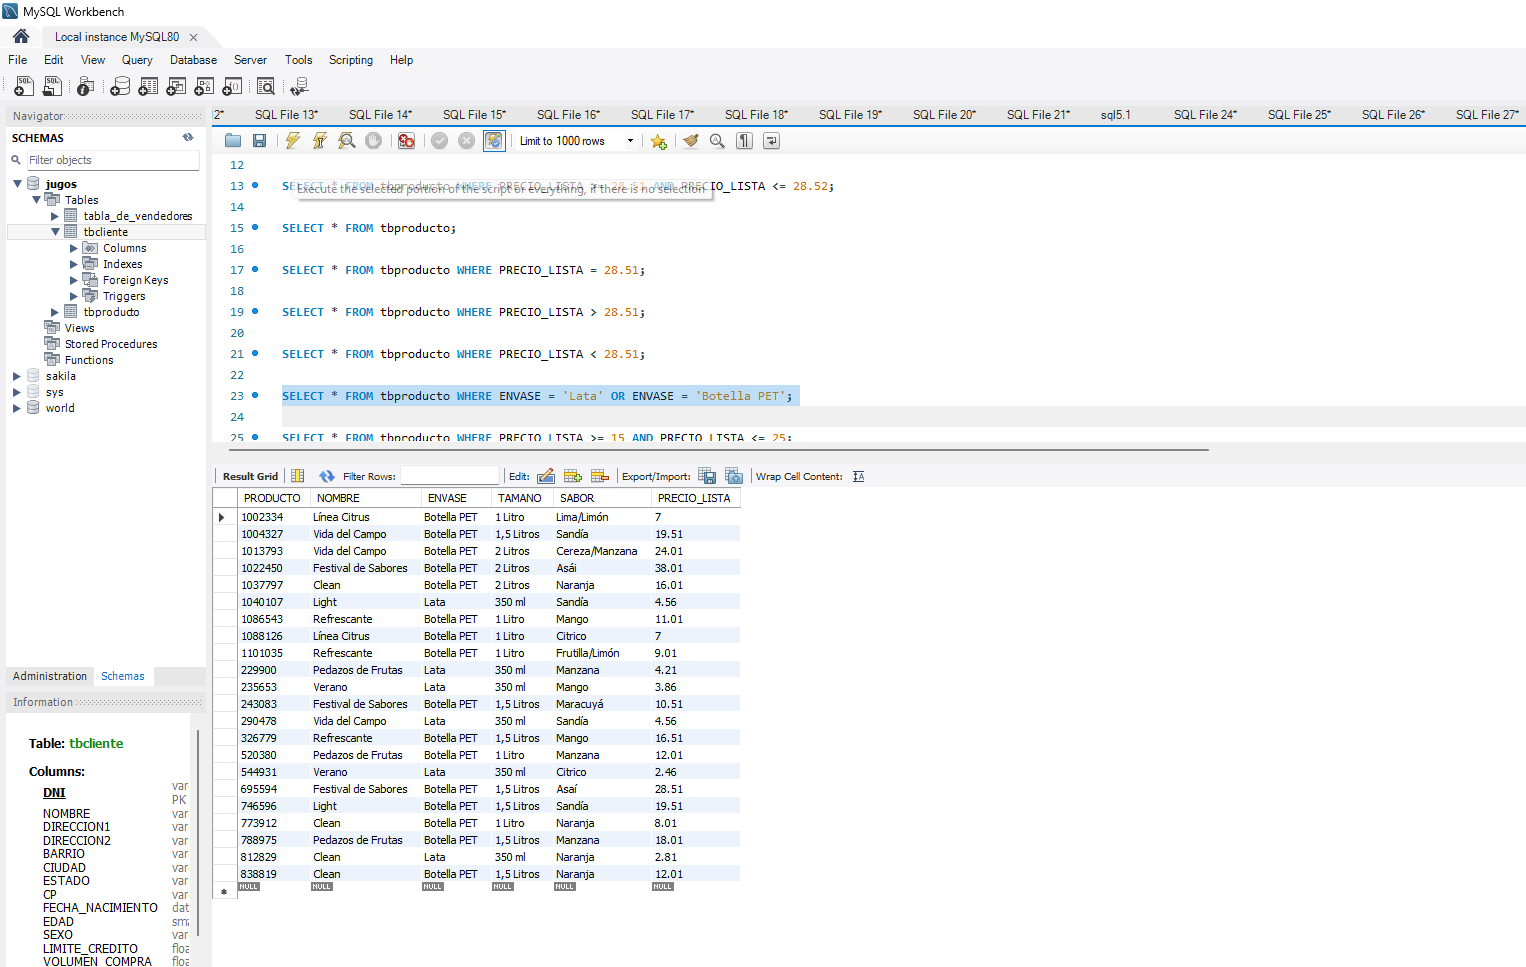This screenshot has height=967, width=1526.
Task: Create a new schema icon
Action: coord(120,87)
